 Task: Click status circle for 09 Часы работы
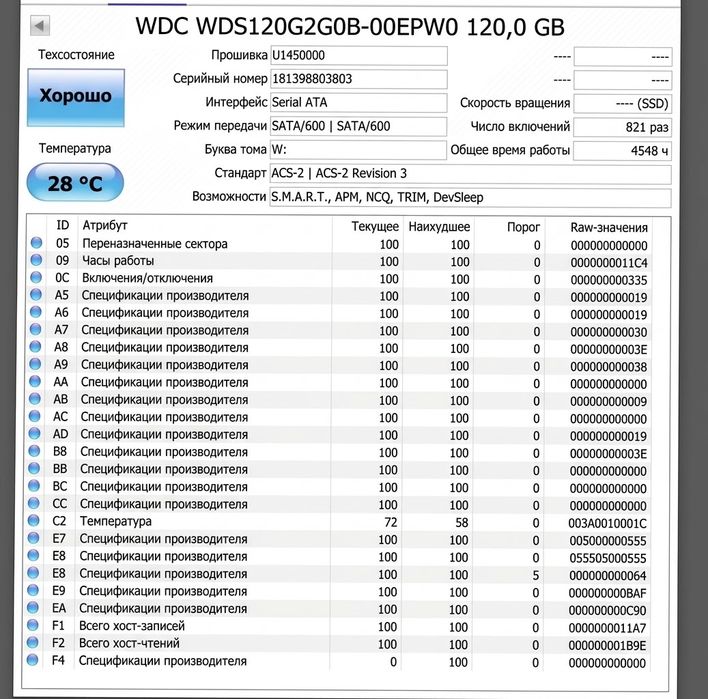click(37, 260)
